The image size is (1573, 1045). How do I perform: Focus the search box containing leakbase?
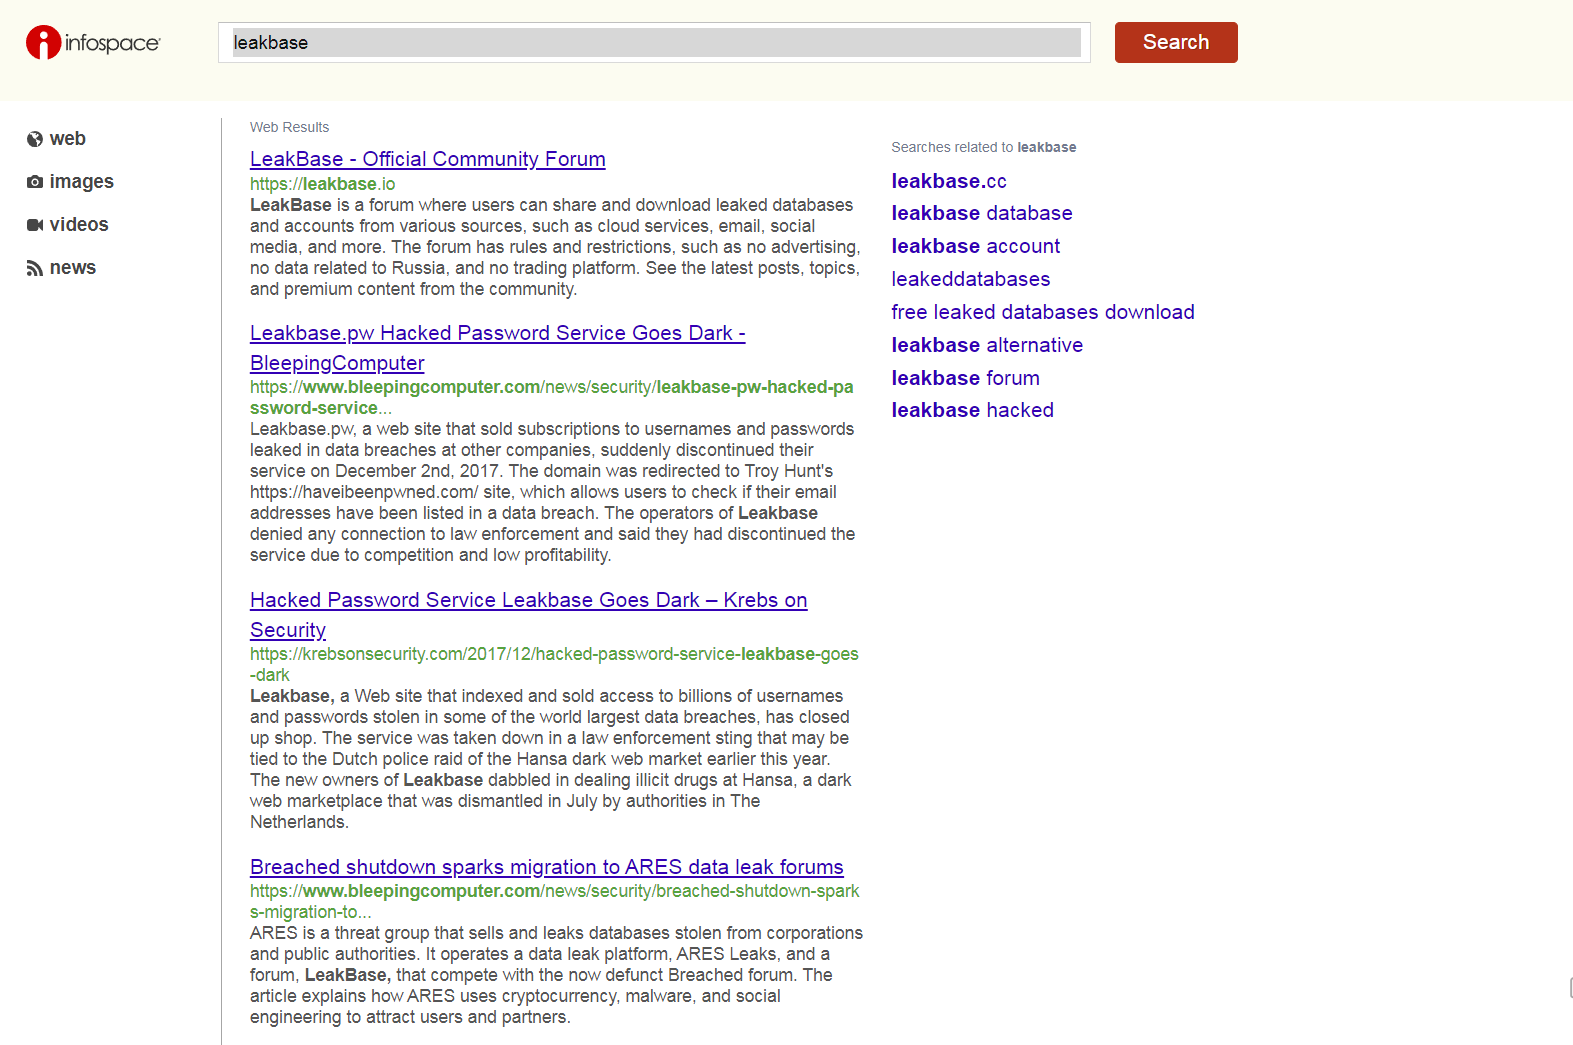point(655,43)
